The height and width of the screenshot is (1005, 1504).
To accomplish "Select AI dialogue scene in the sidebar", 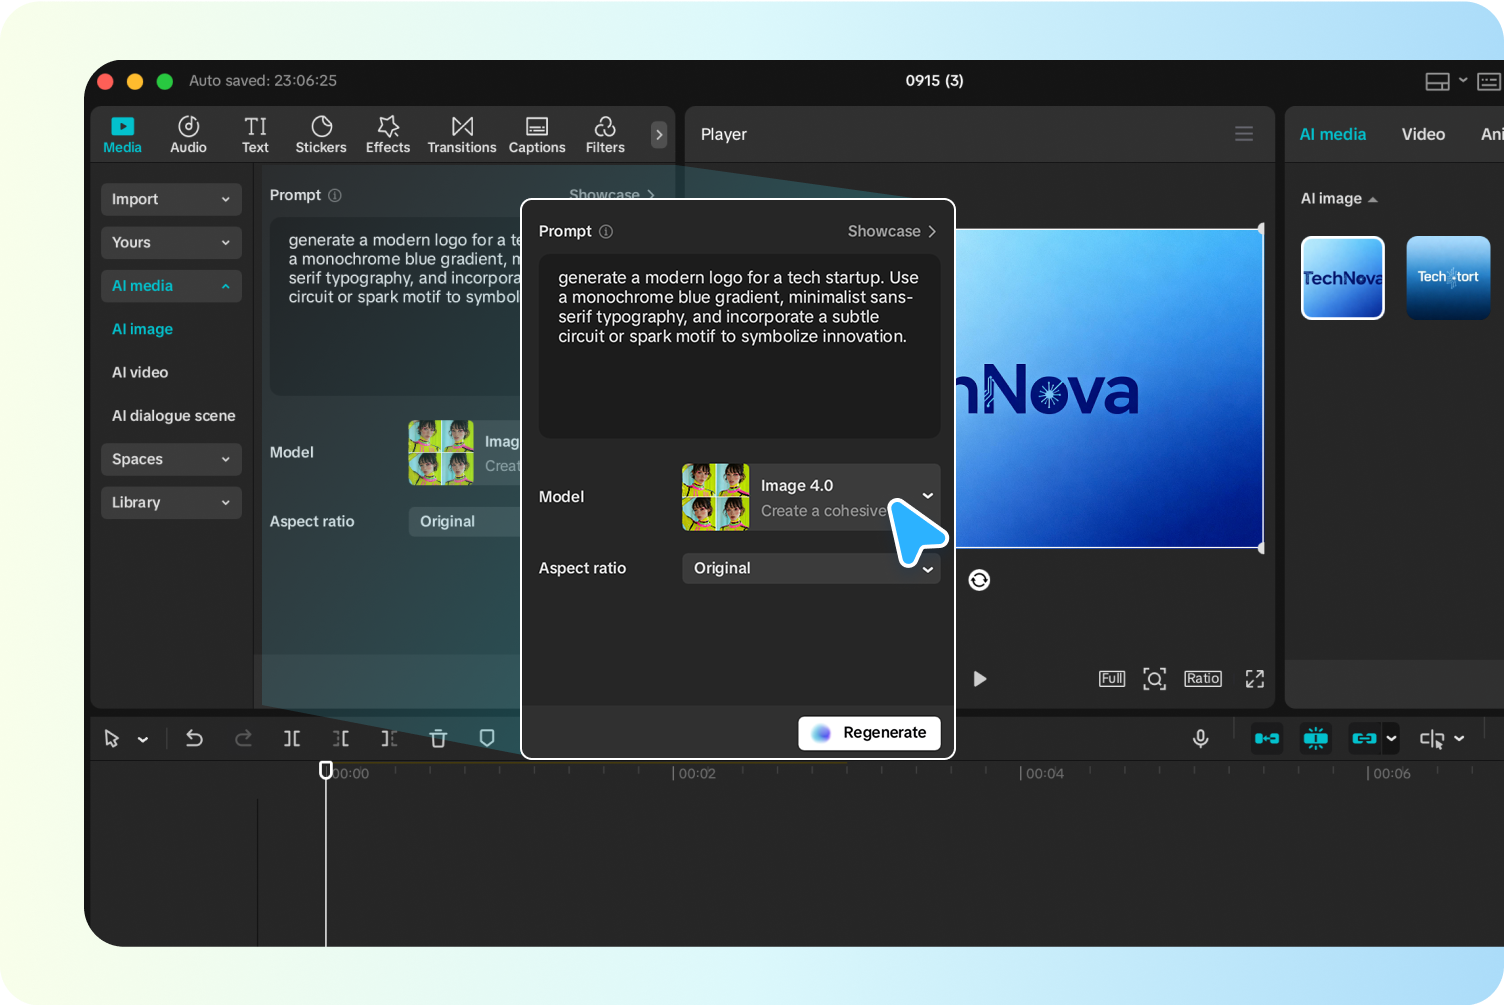I will (x=174, y=416).
